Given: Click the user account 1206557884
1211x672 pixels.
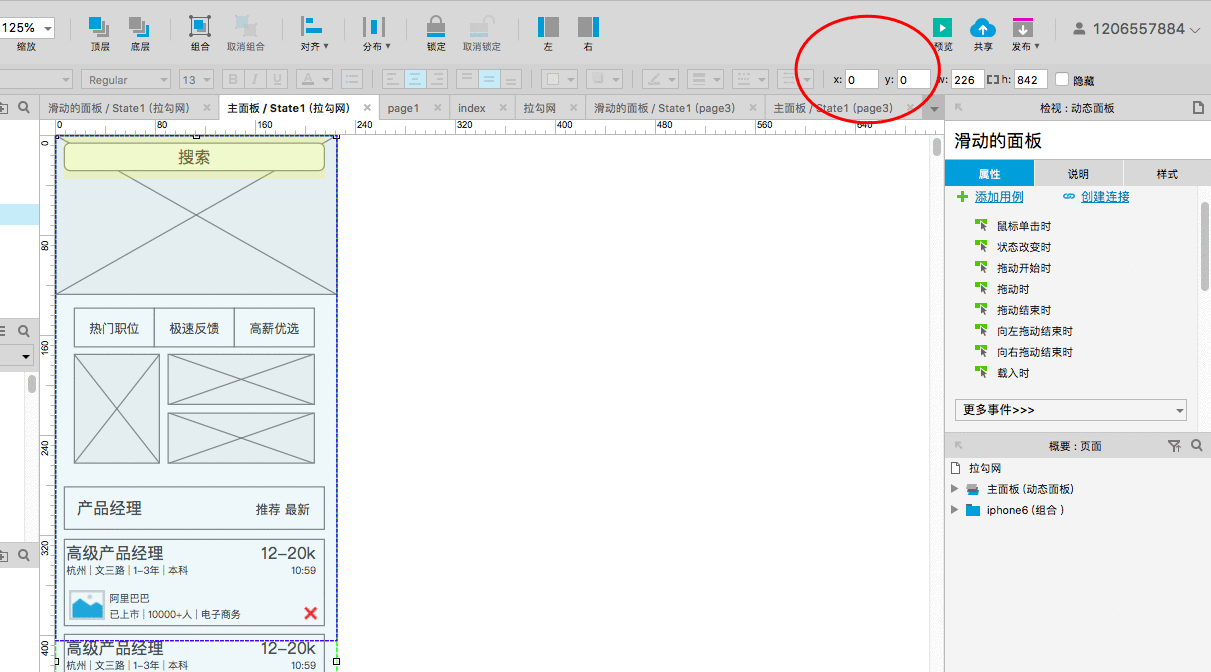Looking at the screenshot, I should click(x=1136, y=29).
